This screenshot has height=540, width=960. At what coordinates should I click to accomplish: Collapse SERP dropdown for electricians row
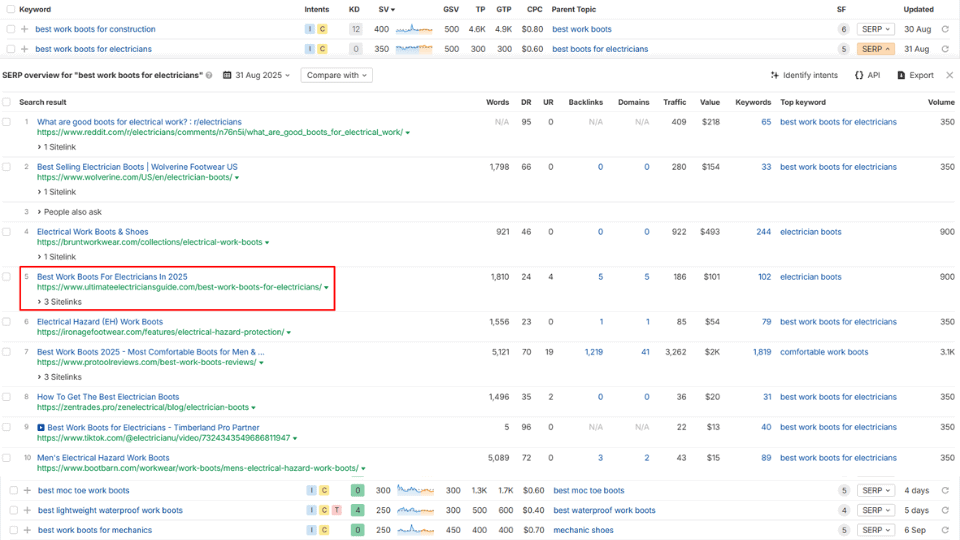876,49
